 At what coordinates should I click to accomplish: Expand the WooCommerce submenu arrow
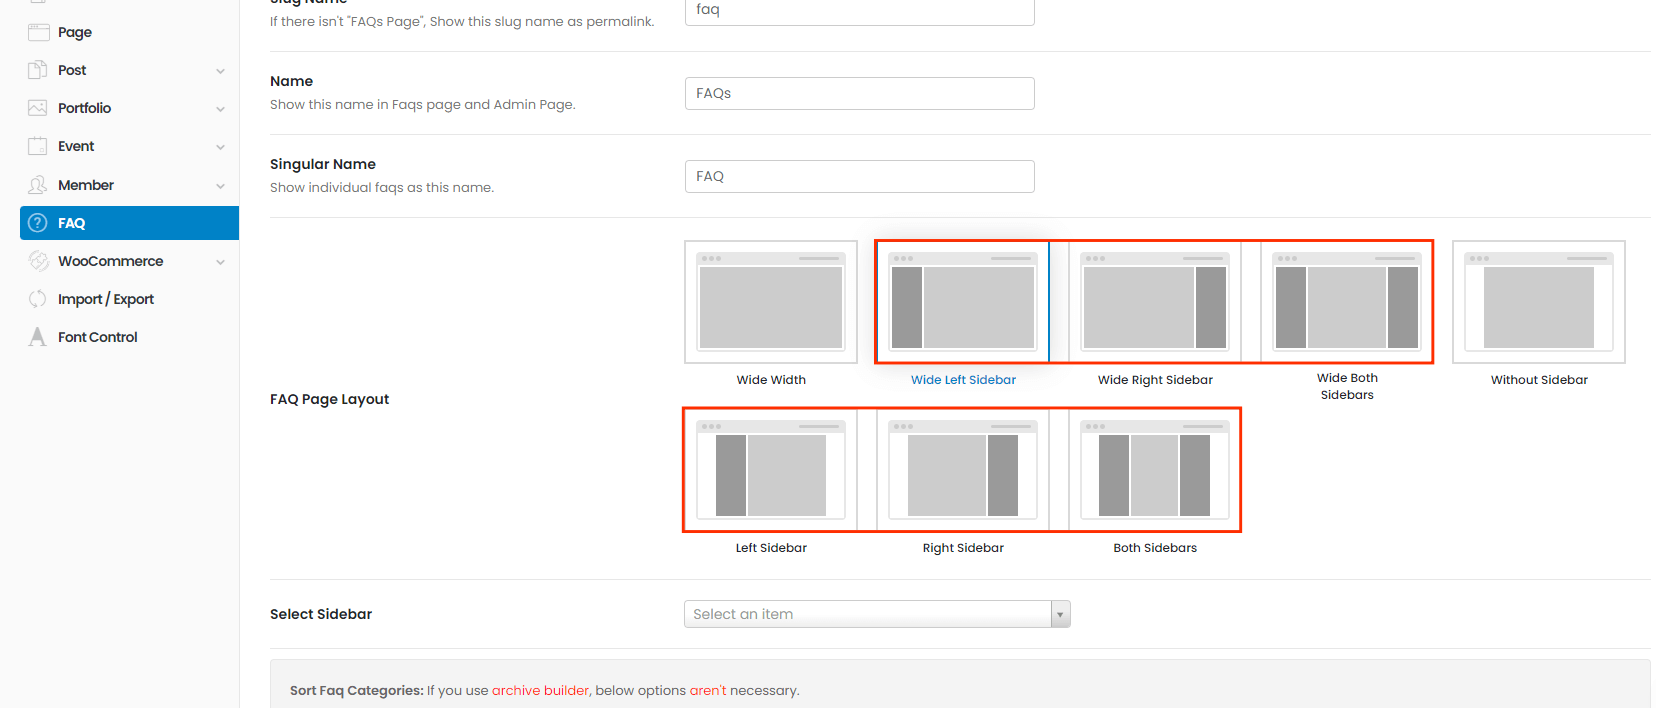coord(220,262)
